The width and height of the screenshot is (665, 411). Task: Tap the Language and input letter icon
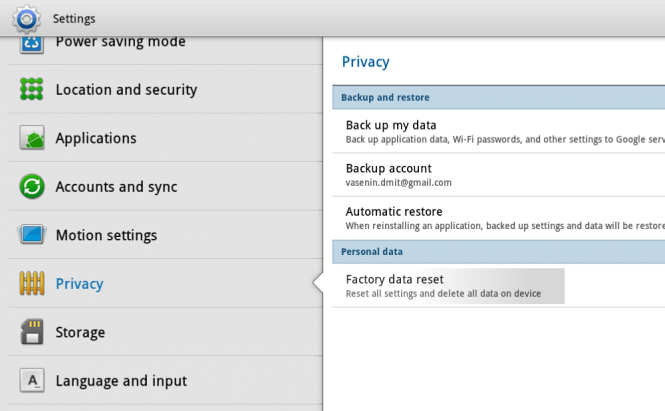tap(32, 380)
